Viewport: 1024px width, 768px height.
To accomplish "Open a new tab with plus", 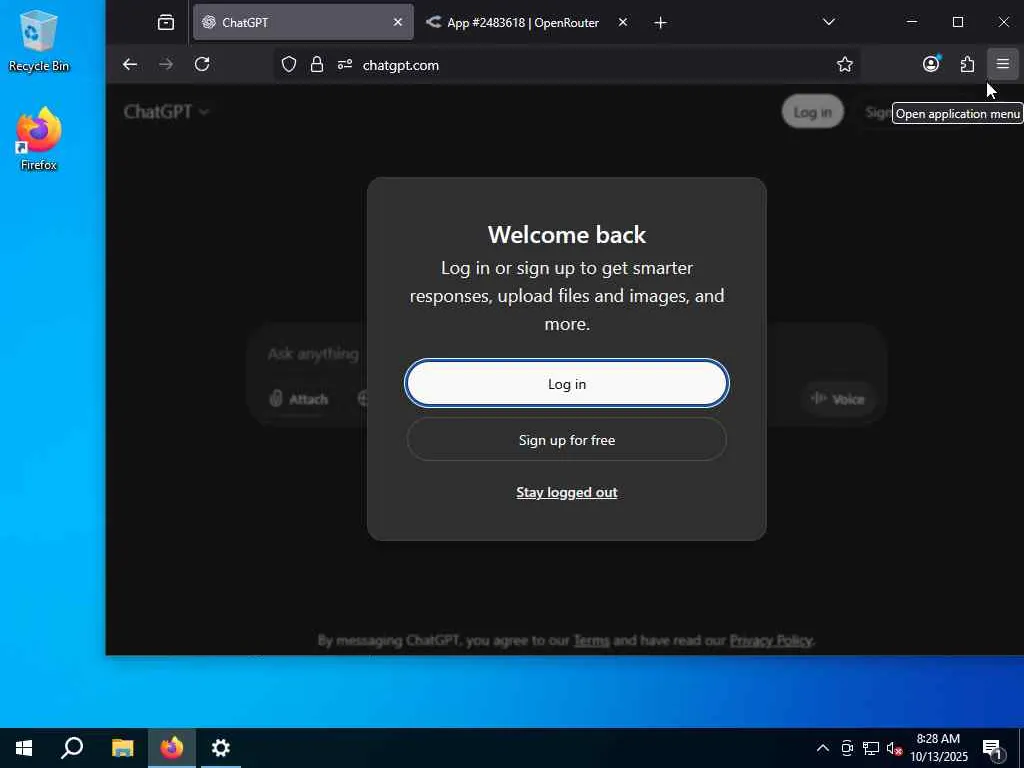I will click(x=660, y=22).
